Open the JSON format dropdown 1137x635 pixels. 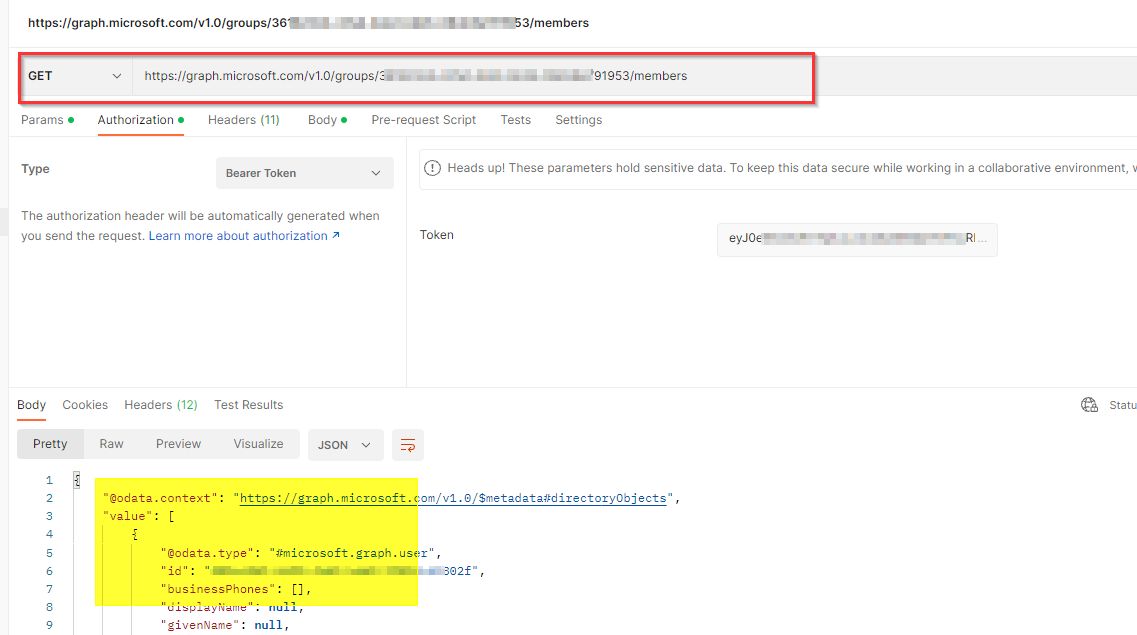pyautogui.click(x=344, y=445)
